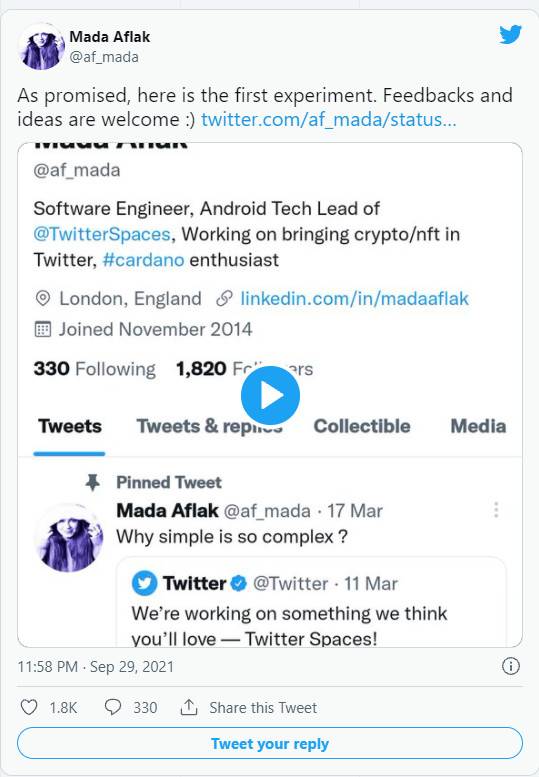Viewport: 539px width, 777px height.
Task: Click the @TwitterSpaces mention
Action: pos(102,234)
